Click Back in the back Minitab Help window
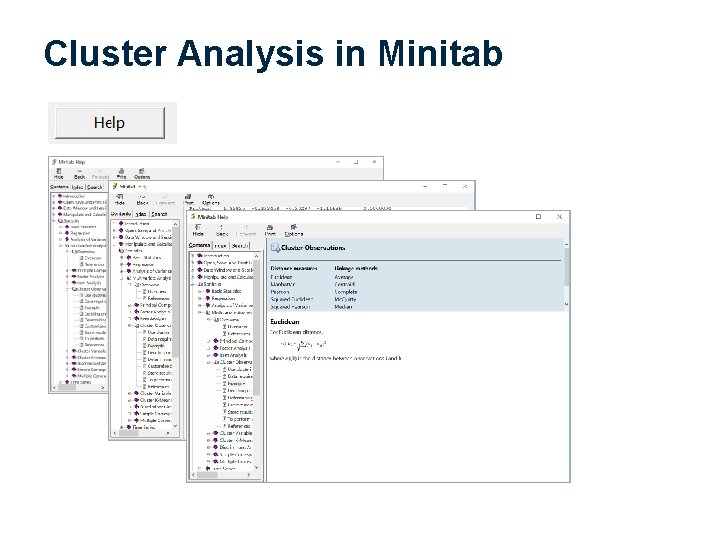 coord(79,174)
